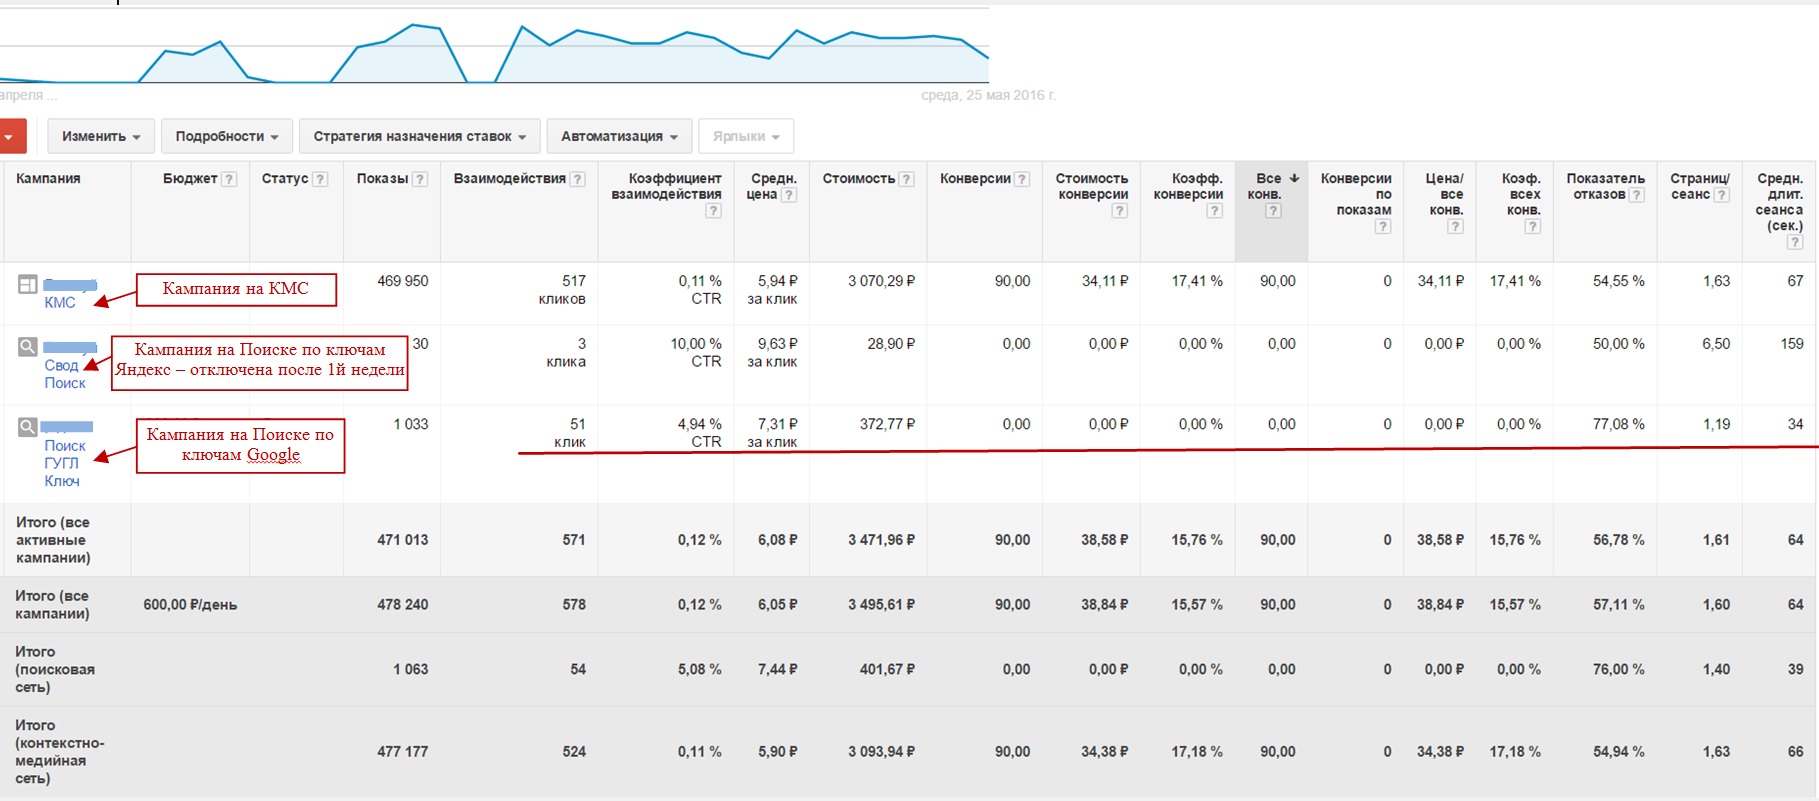Expand the Подробности dropdown
Viewport: 1819px width, 801px height.
[x=226, y=136]
